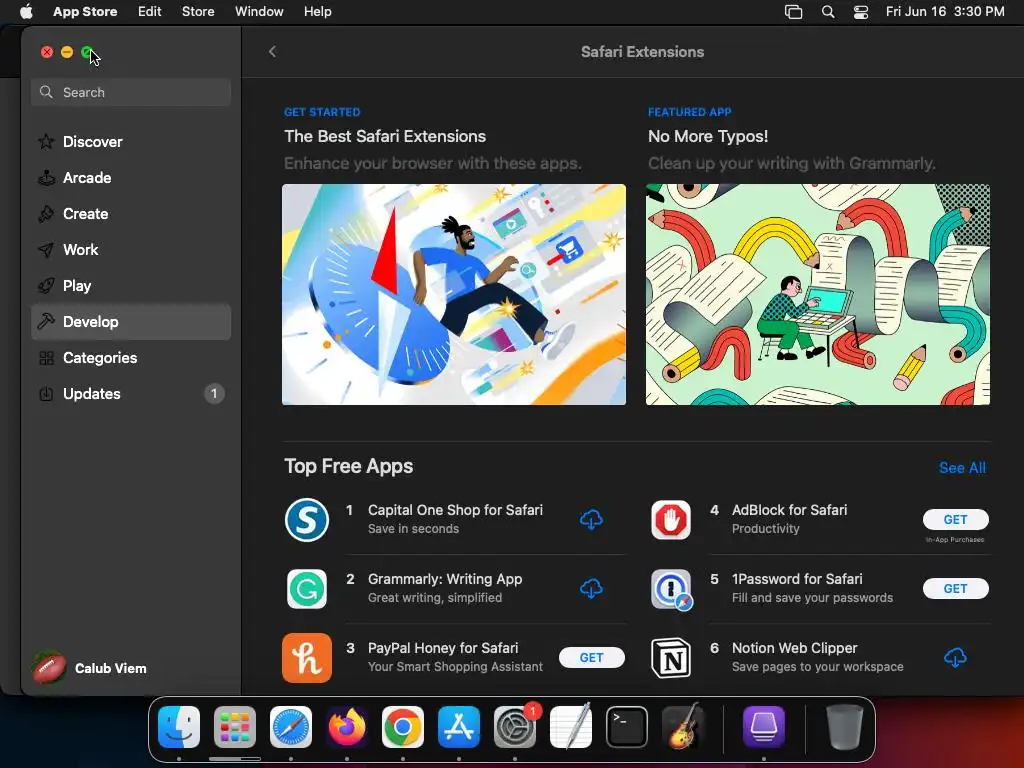Open the Window menu
The width and height of the screenshot is (1024, 768).
[x=259, y=12]
